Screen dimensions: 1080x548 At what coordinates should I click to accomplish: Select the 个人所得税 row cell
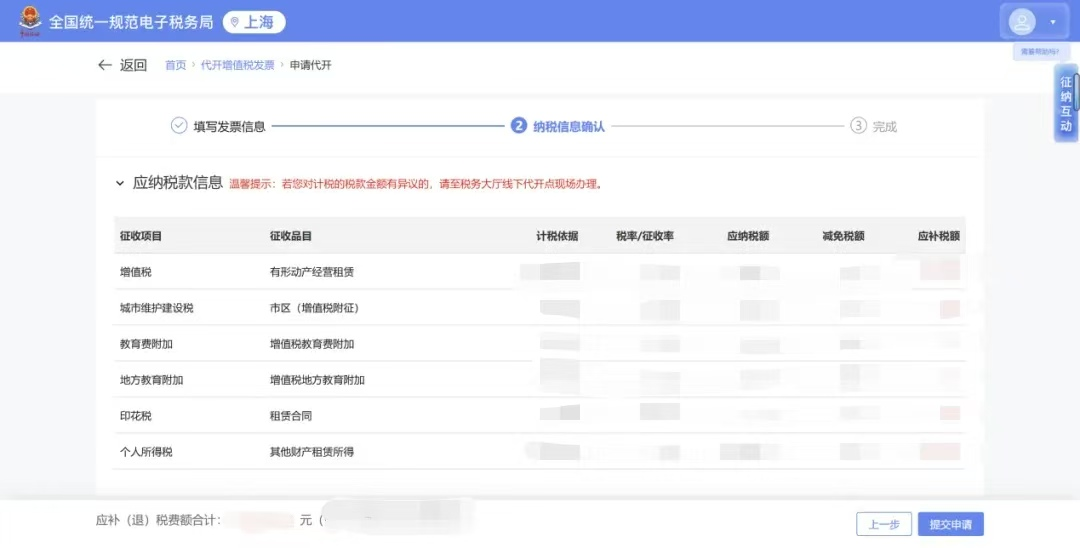pos(146,452)
